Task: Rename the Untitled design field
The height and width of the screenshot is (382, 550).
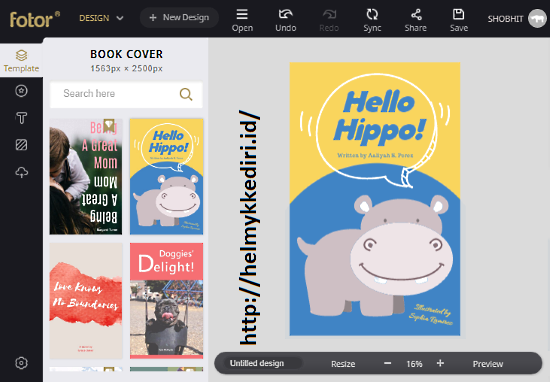Action: coord(262,363)
